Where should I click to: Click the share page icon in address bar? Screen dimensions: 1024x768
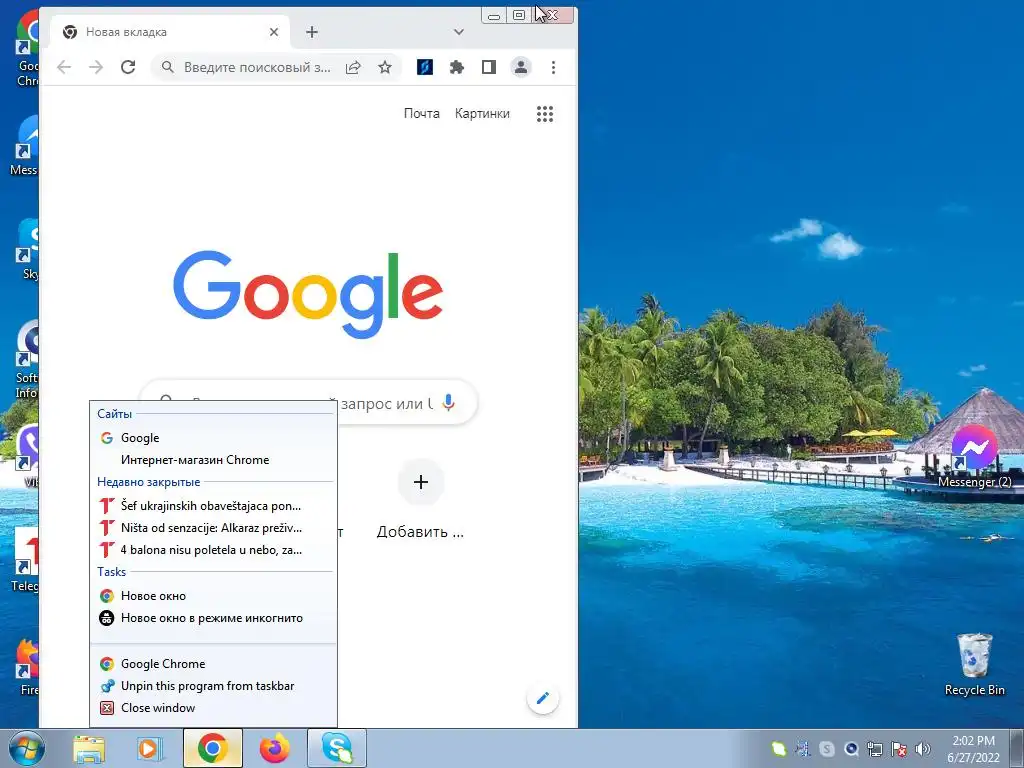[353, 67]
